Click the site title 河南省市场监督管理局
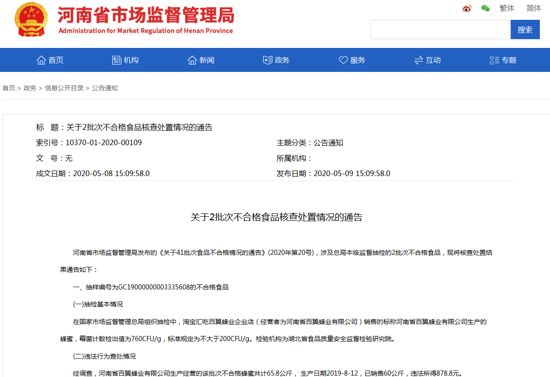 [146, 15]
